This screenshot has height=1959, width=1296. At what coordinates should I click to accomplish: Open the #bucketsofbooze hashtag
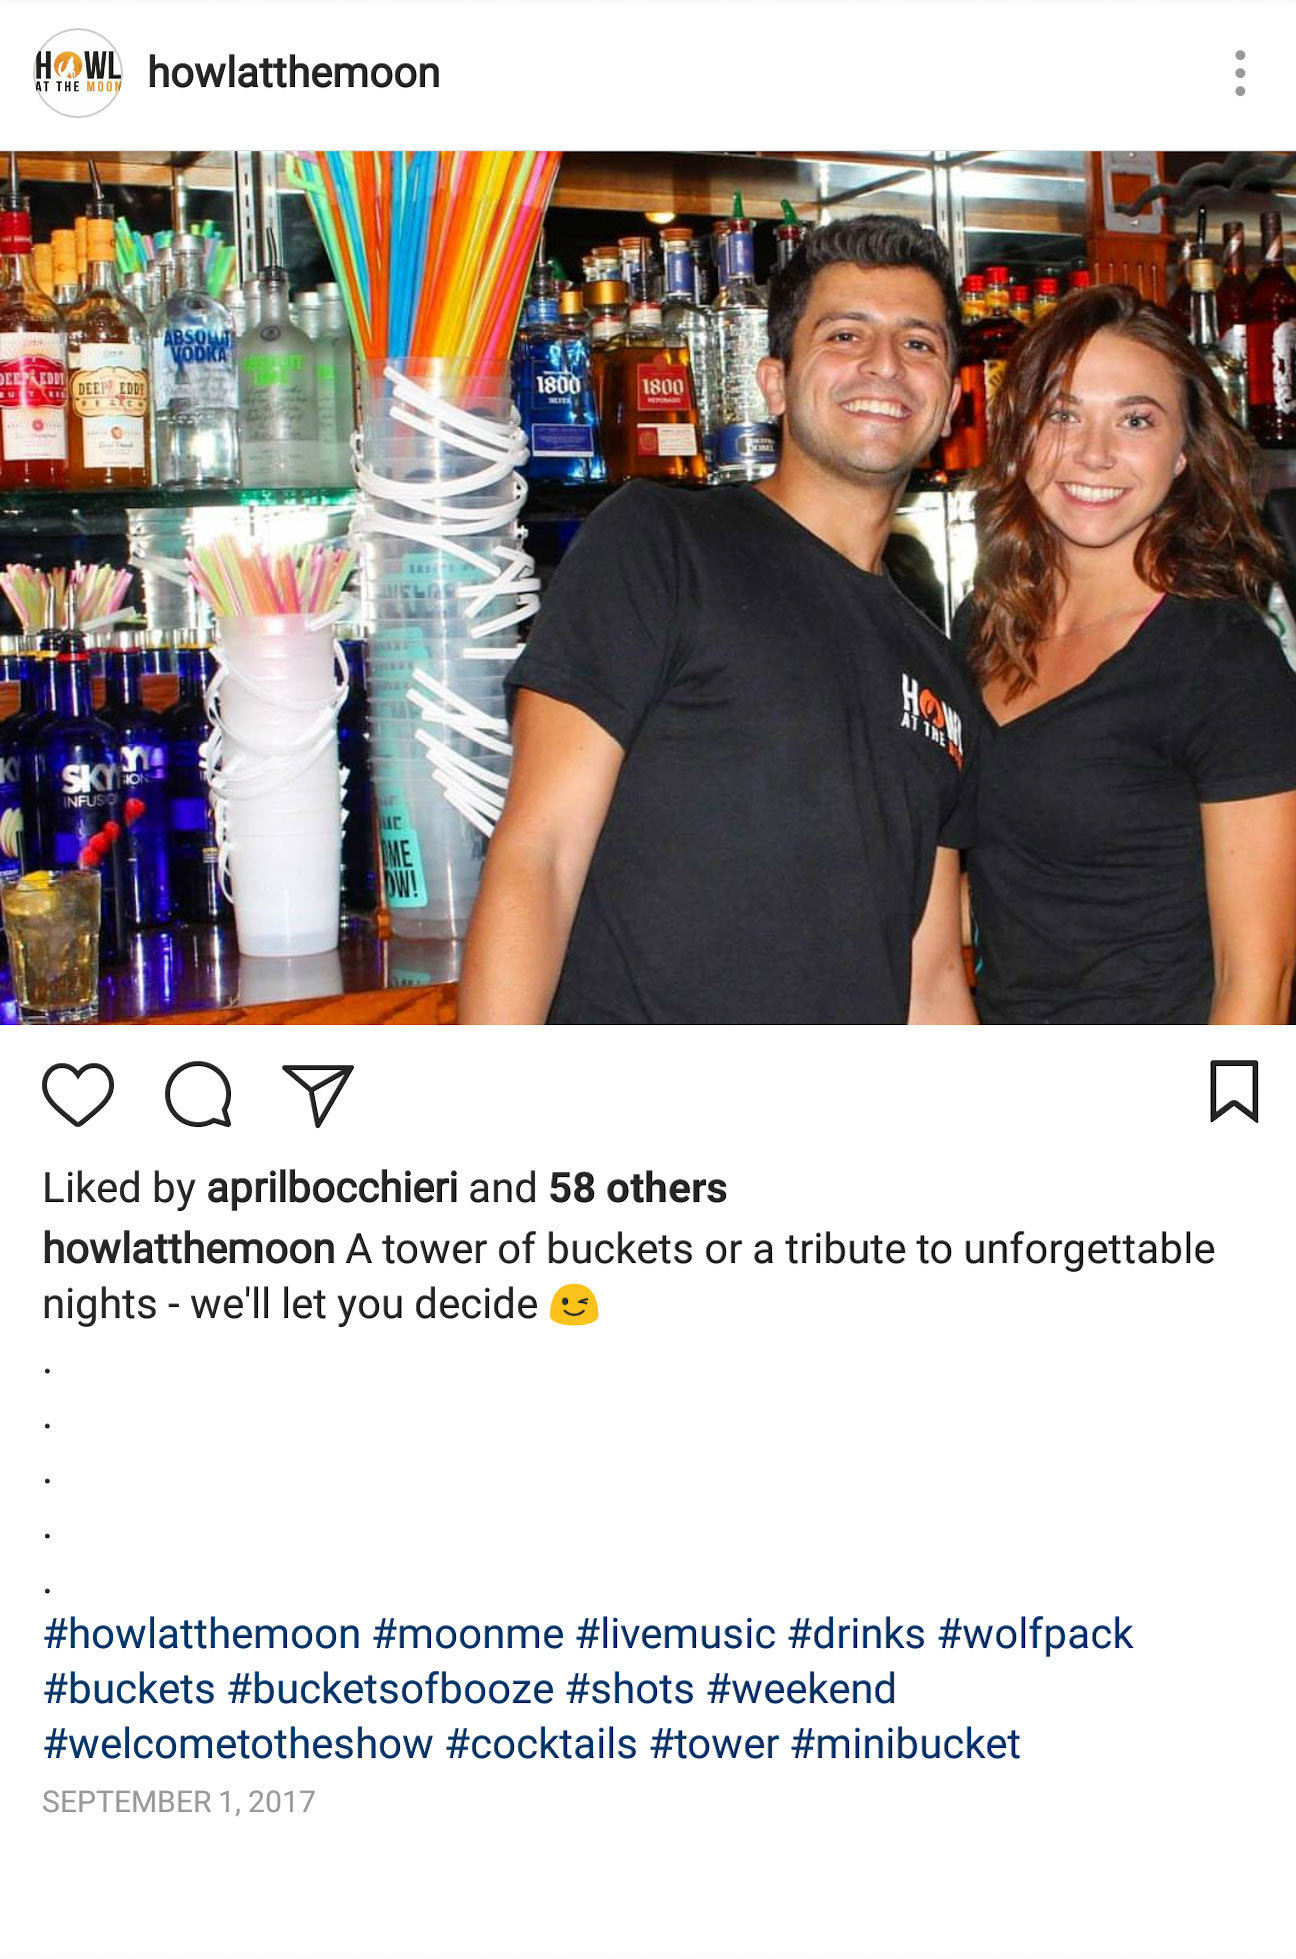(391, 1690)
